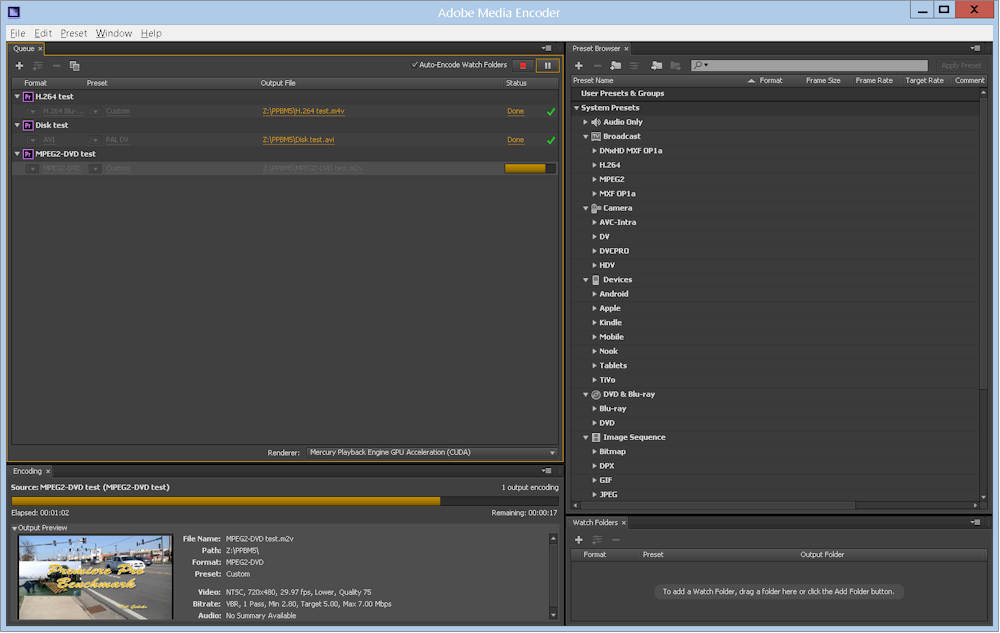Click Done status for H.264 test
Viewport: 1000px width, 633px height.
point(515,112)
